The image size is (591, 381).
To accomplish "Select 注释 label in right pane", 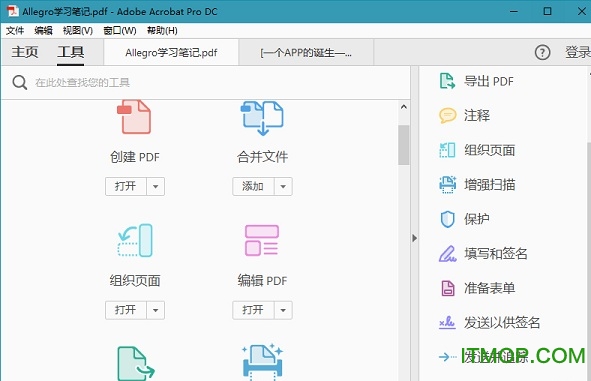I will 477,115.
